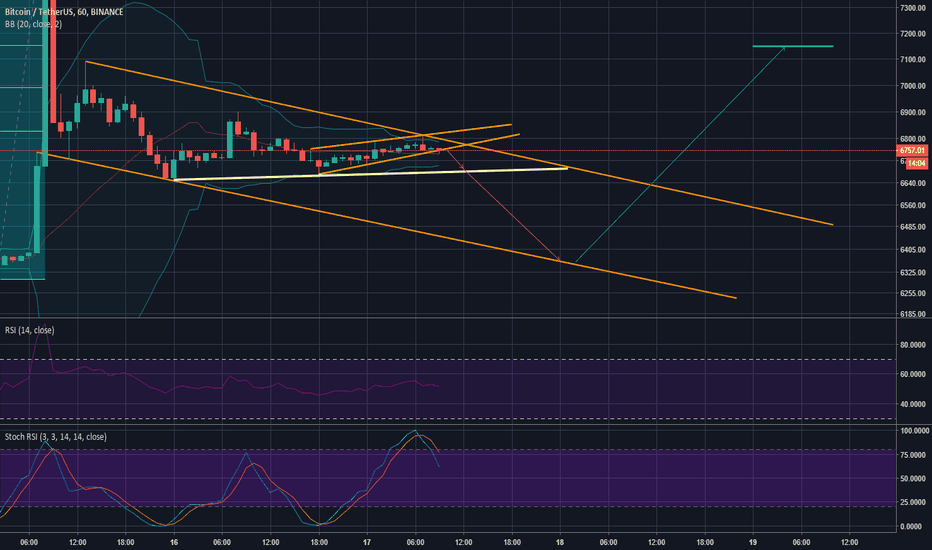
Task: Click the 60.0000 RSI scale value
Action: 912,374
